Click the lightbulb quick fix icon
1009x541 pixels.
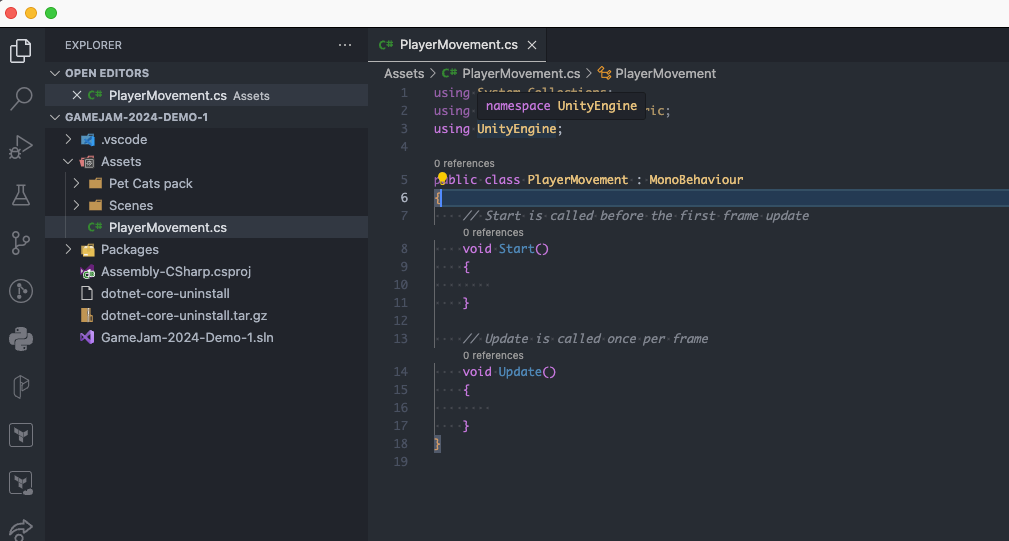[x=441, y=180]
